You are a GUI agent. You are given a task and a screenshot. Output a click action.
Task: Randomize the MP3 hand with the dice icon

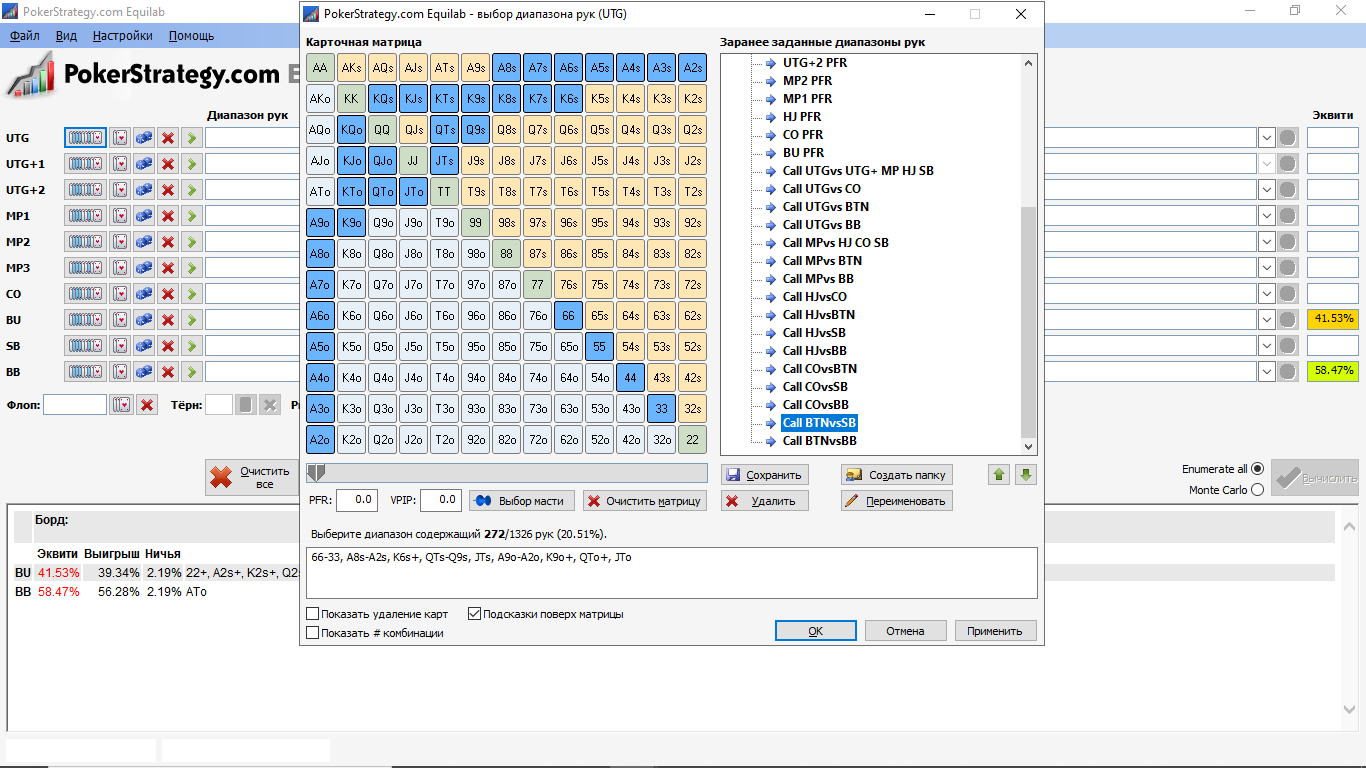point(144,267)
